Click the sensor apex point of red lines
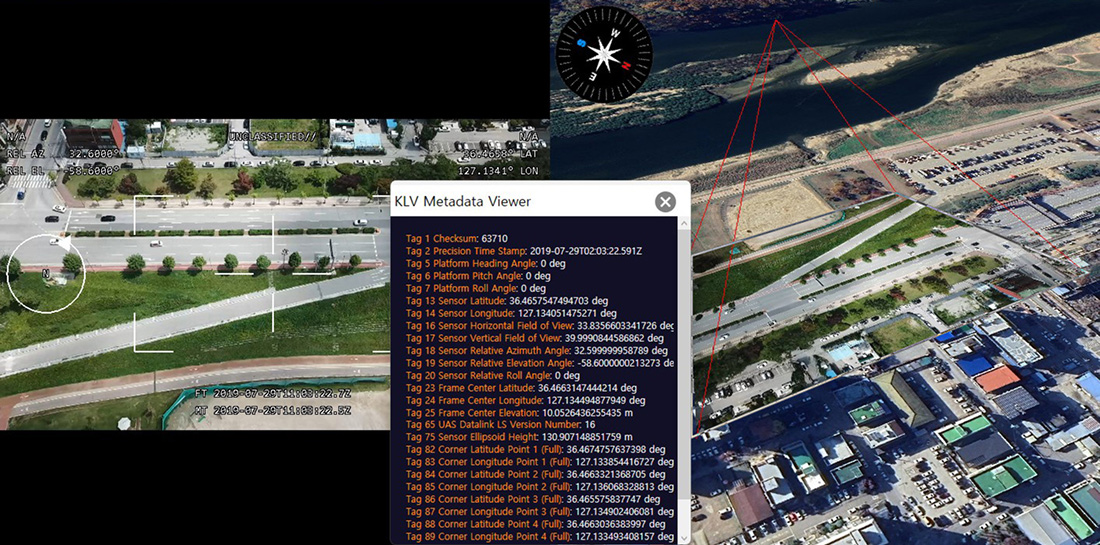The height and width of the screenshot is (545, 1100). coord(774,22)
